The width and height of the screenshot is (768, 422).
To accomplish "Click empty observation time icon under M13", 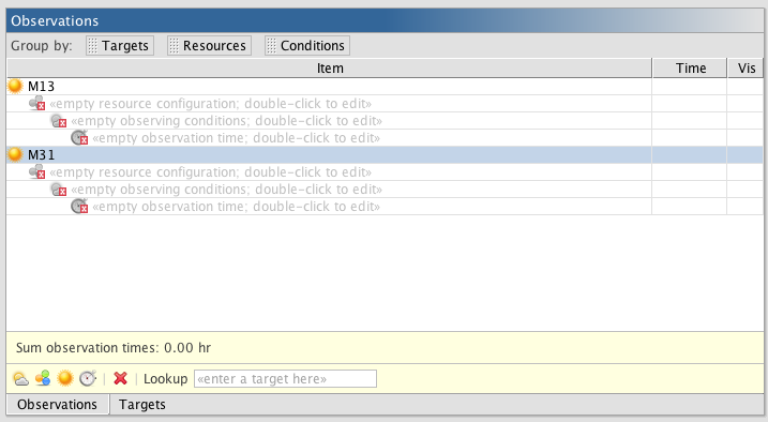I will click(x=79, y=138).
